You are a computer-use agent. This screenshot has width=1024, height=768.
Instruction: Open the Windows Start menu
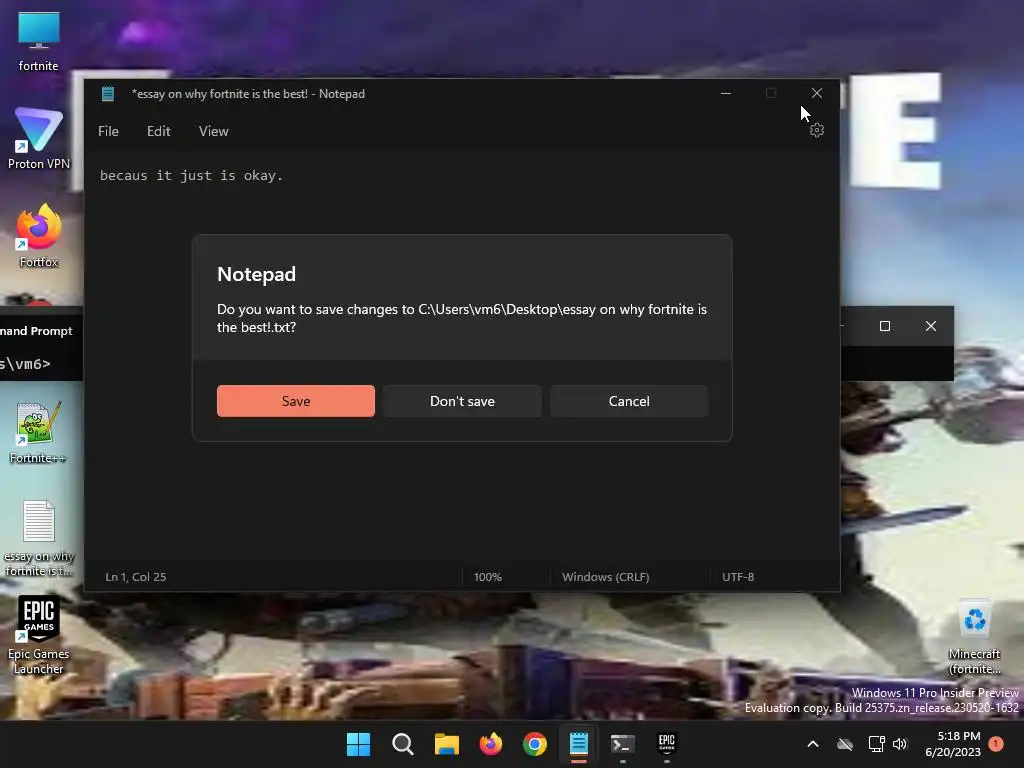coord(358,744)
